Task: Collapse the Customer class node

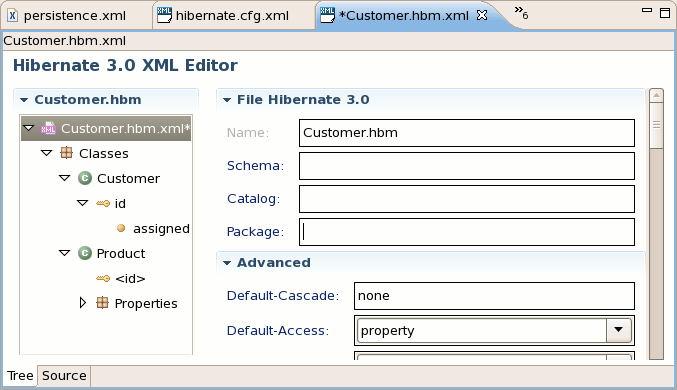Action: point(64,178)
